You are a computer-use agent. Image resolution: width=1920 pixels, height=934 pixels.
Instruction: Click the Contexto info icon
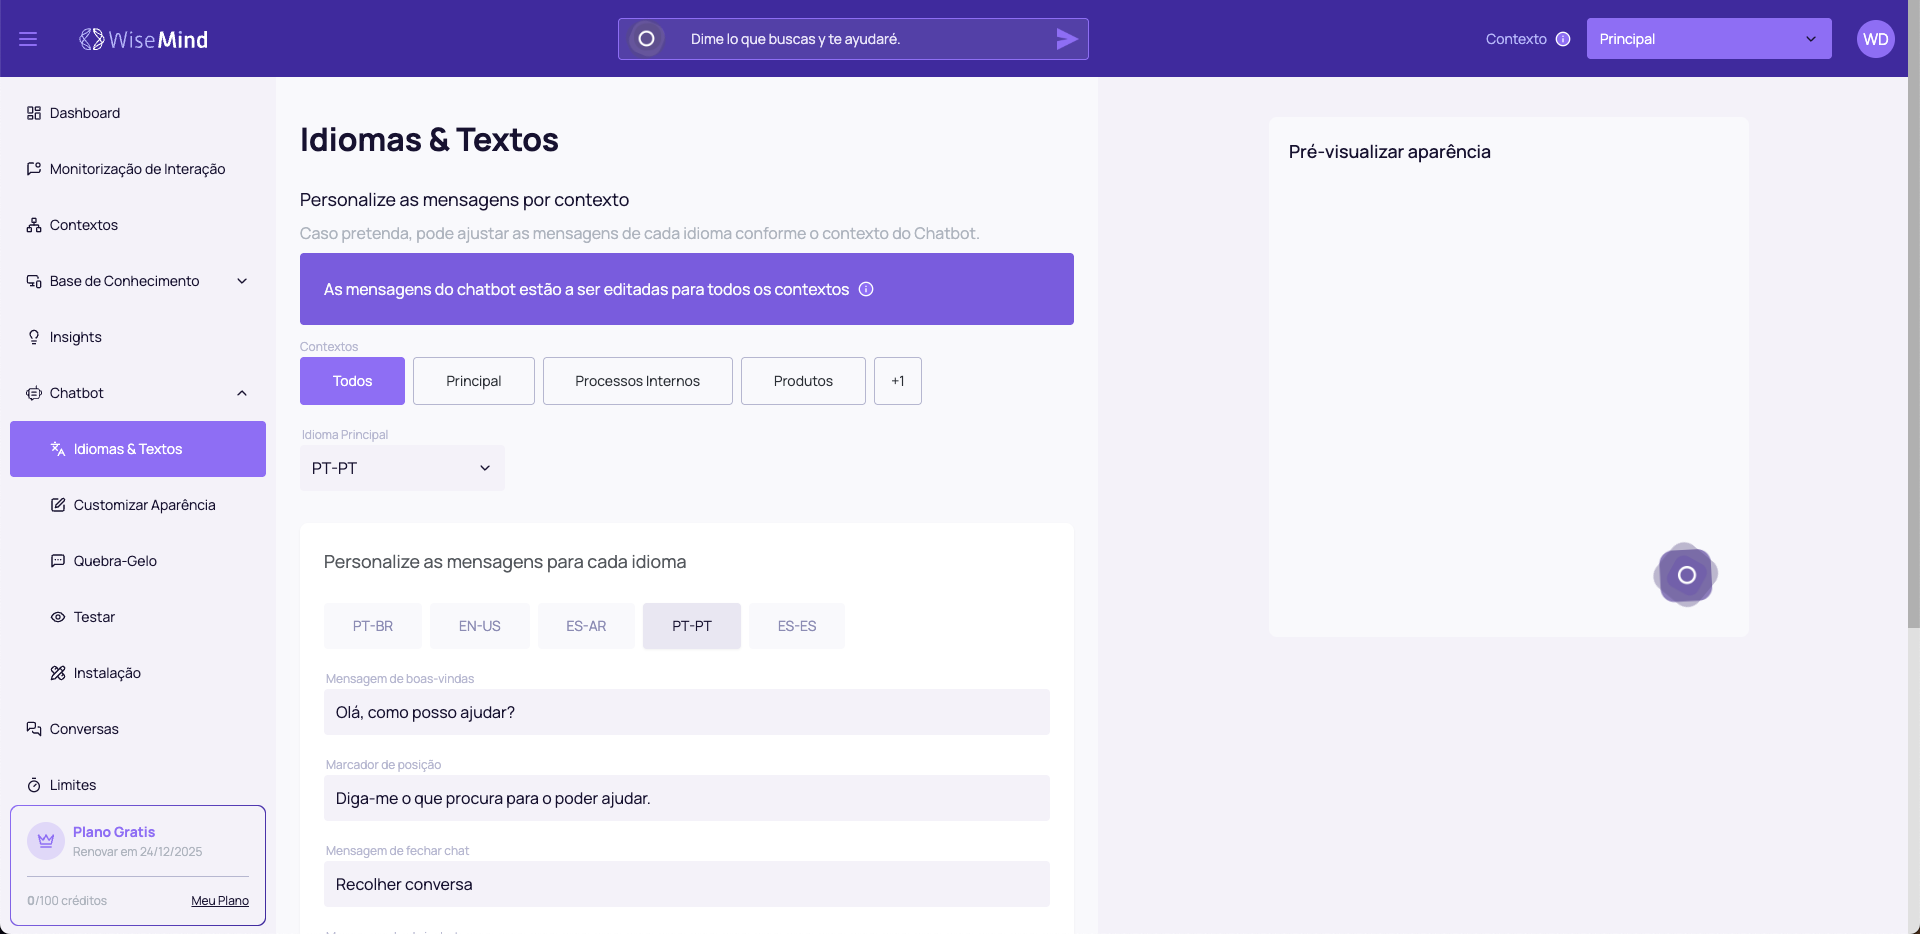pos(1563,39)
